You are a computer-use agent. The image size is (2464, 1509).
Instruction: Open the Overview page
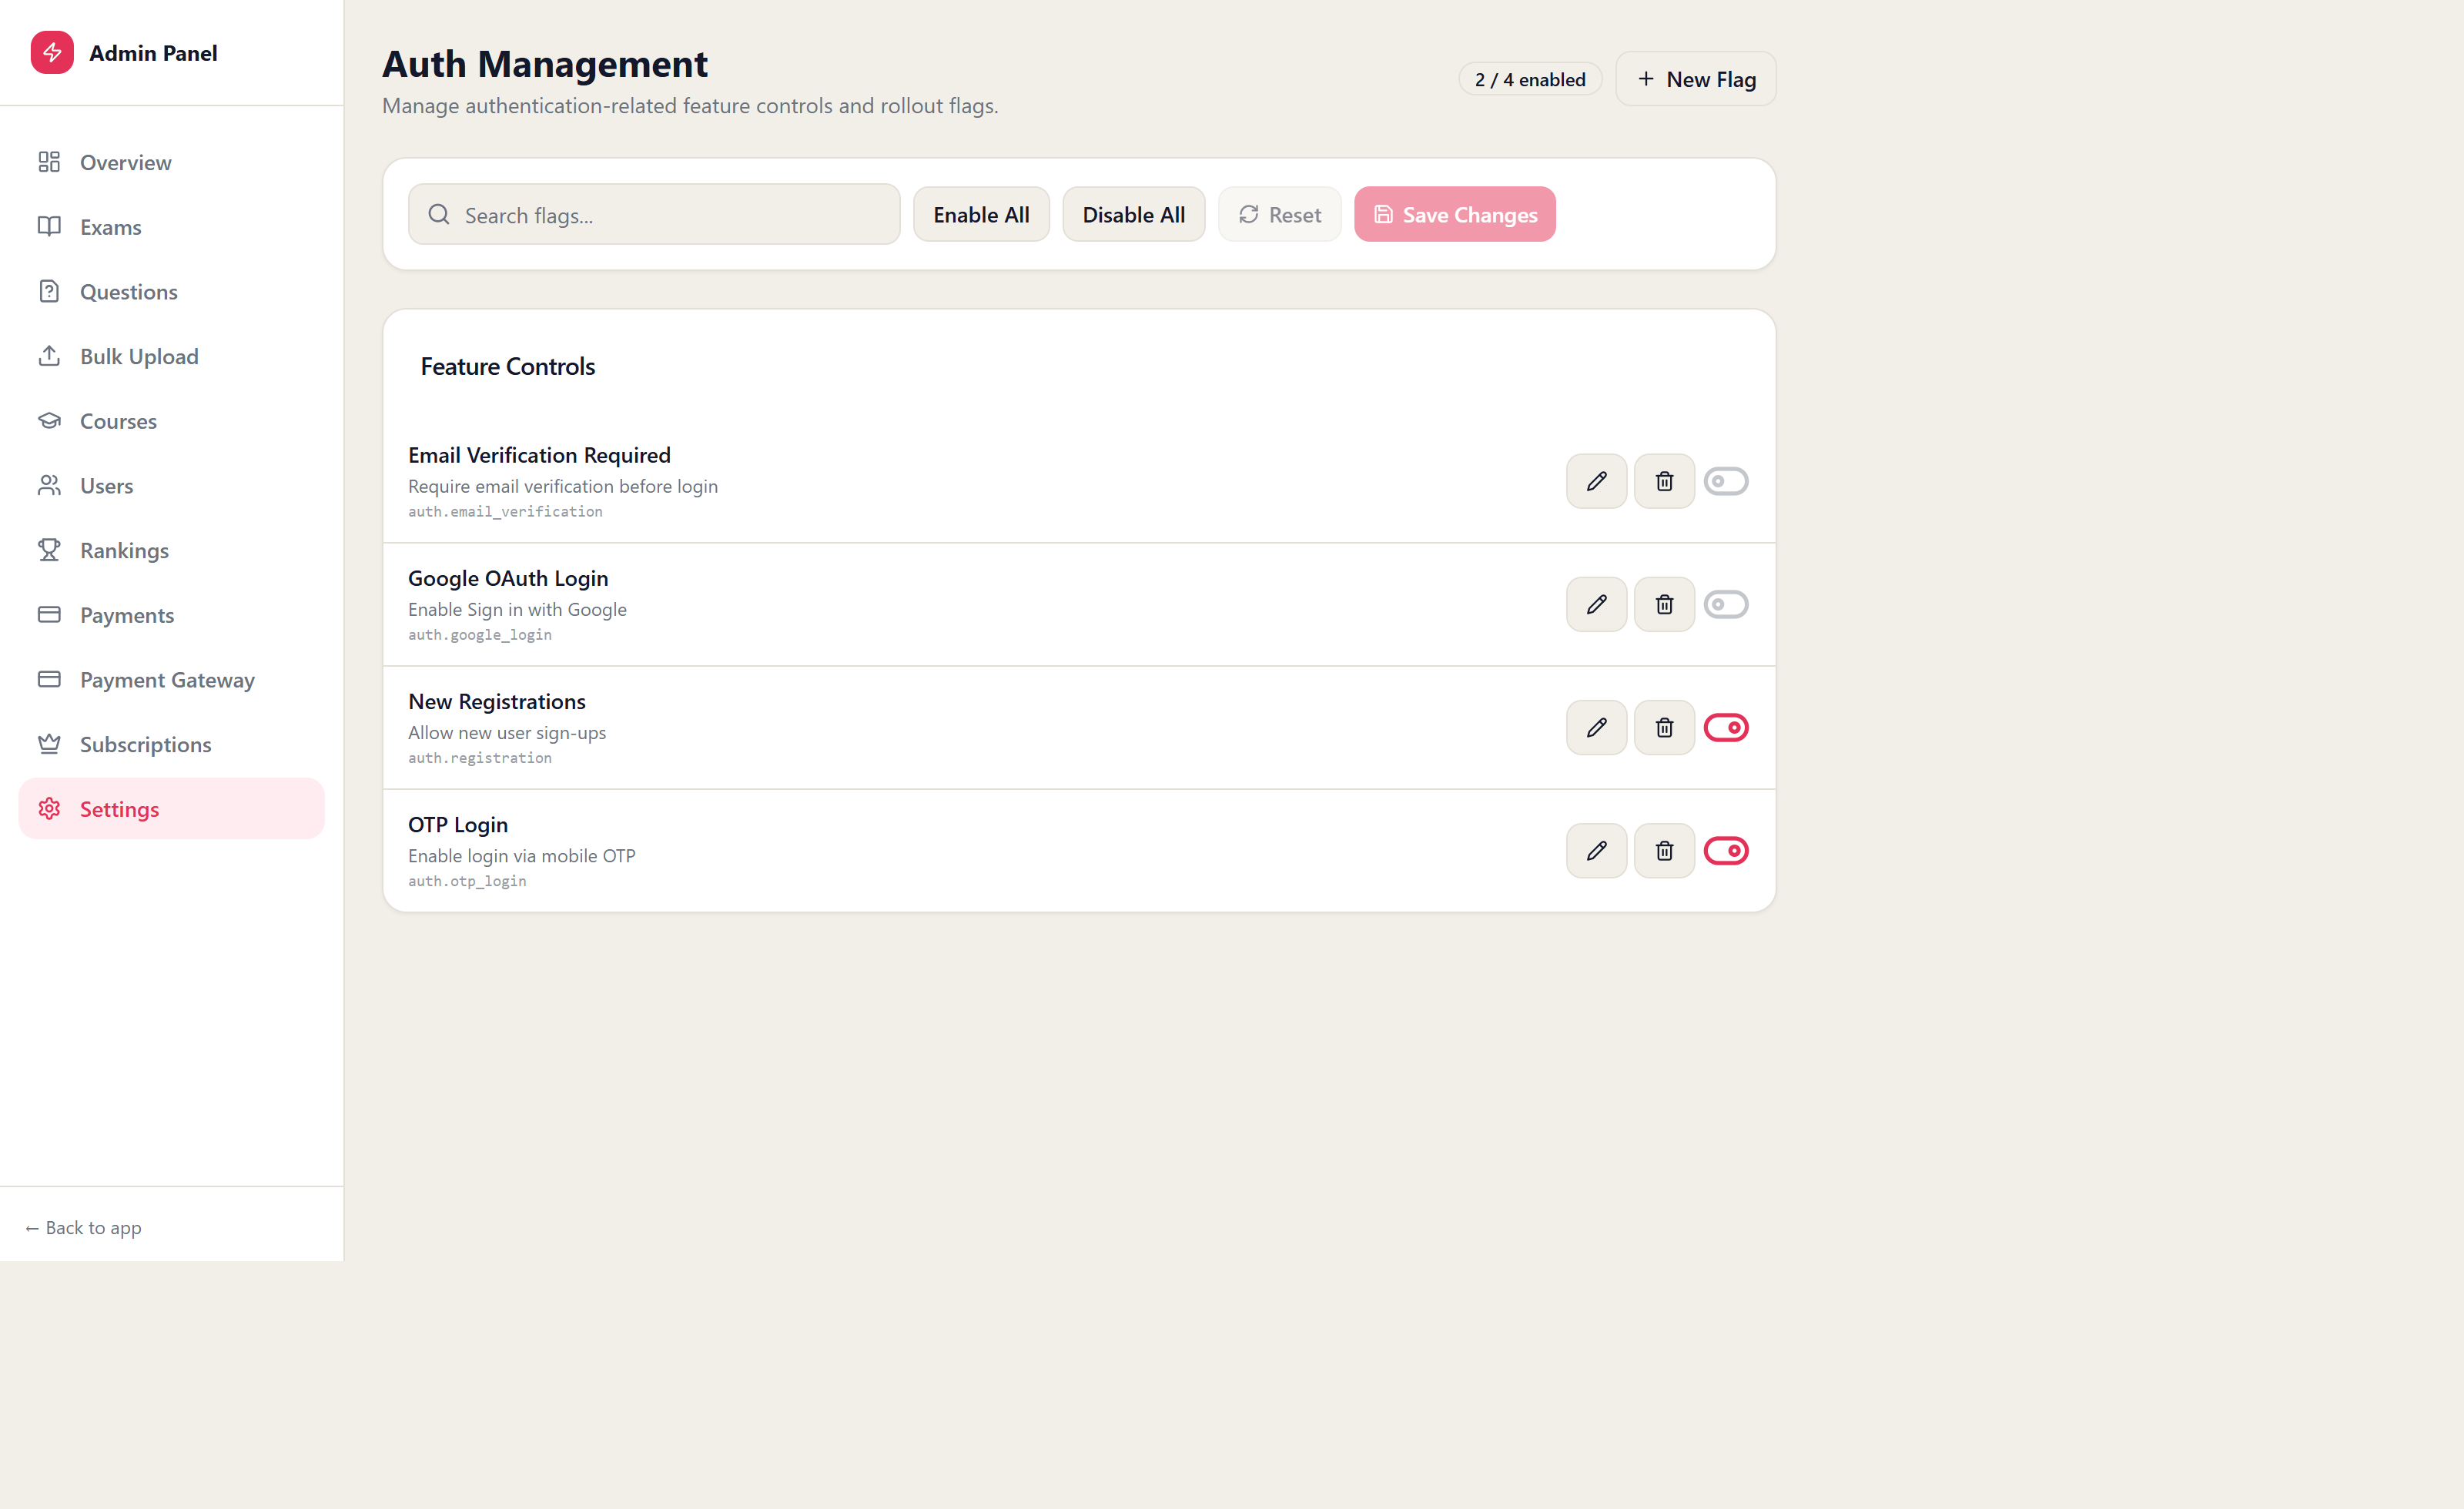coord(172,162)
